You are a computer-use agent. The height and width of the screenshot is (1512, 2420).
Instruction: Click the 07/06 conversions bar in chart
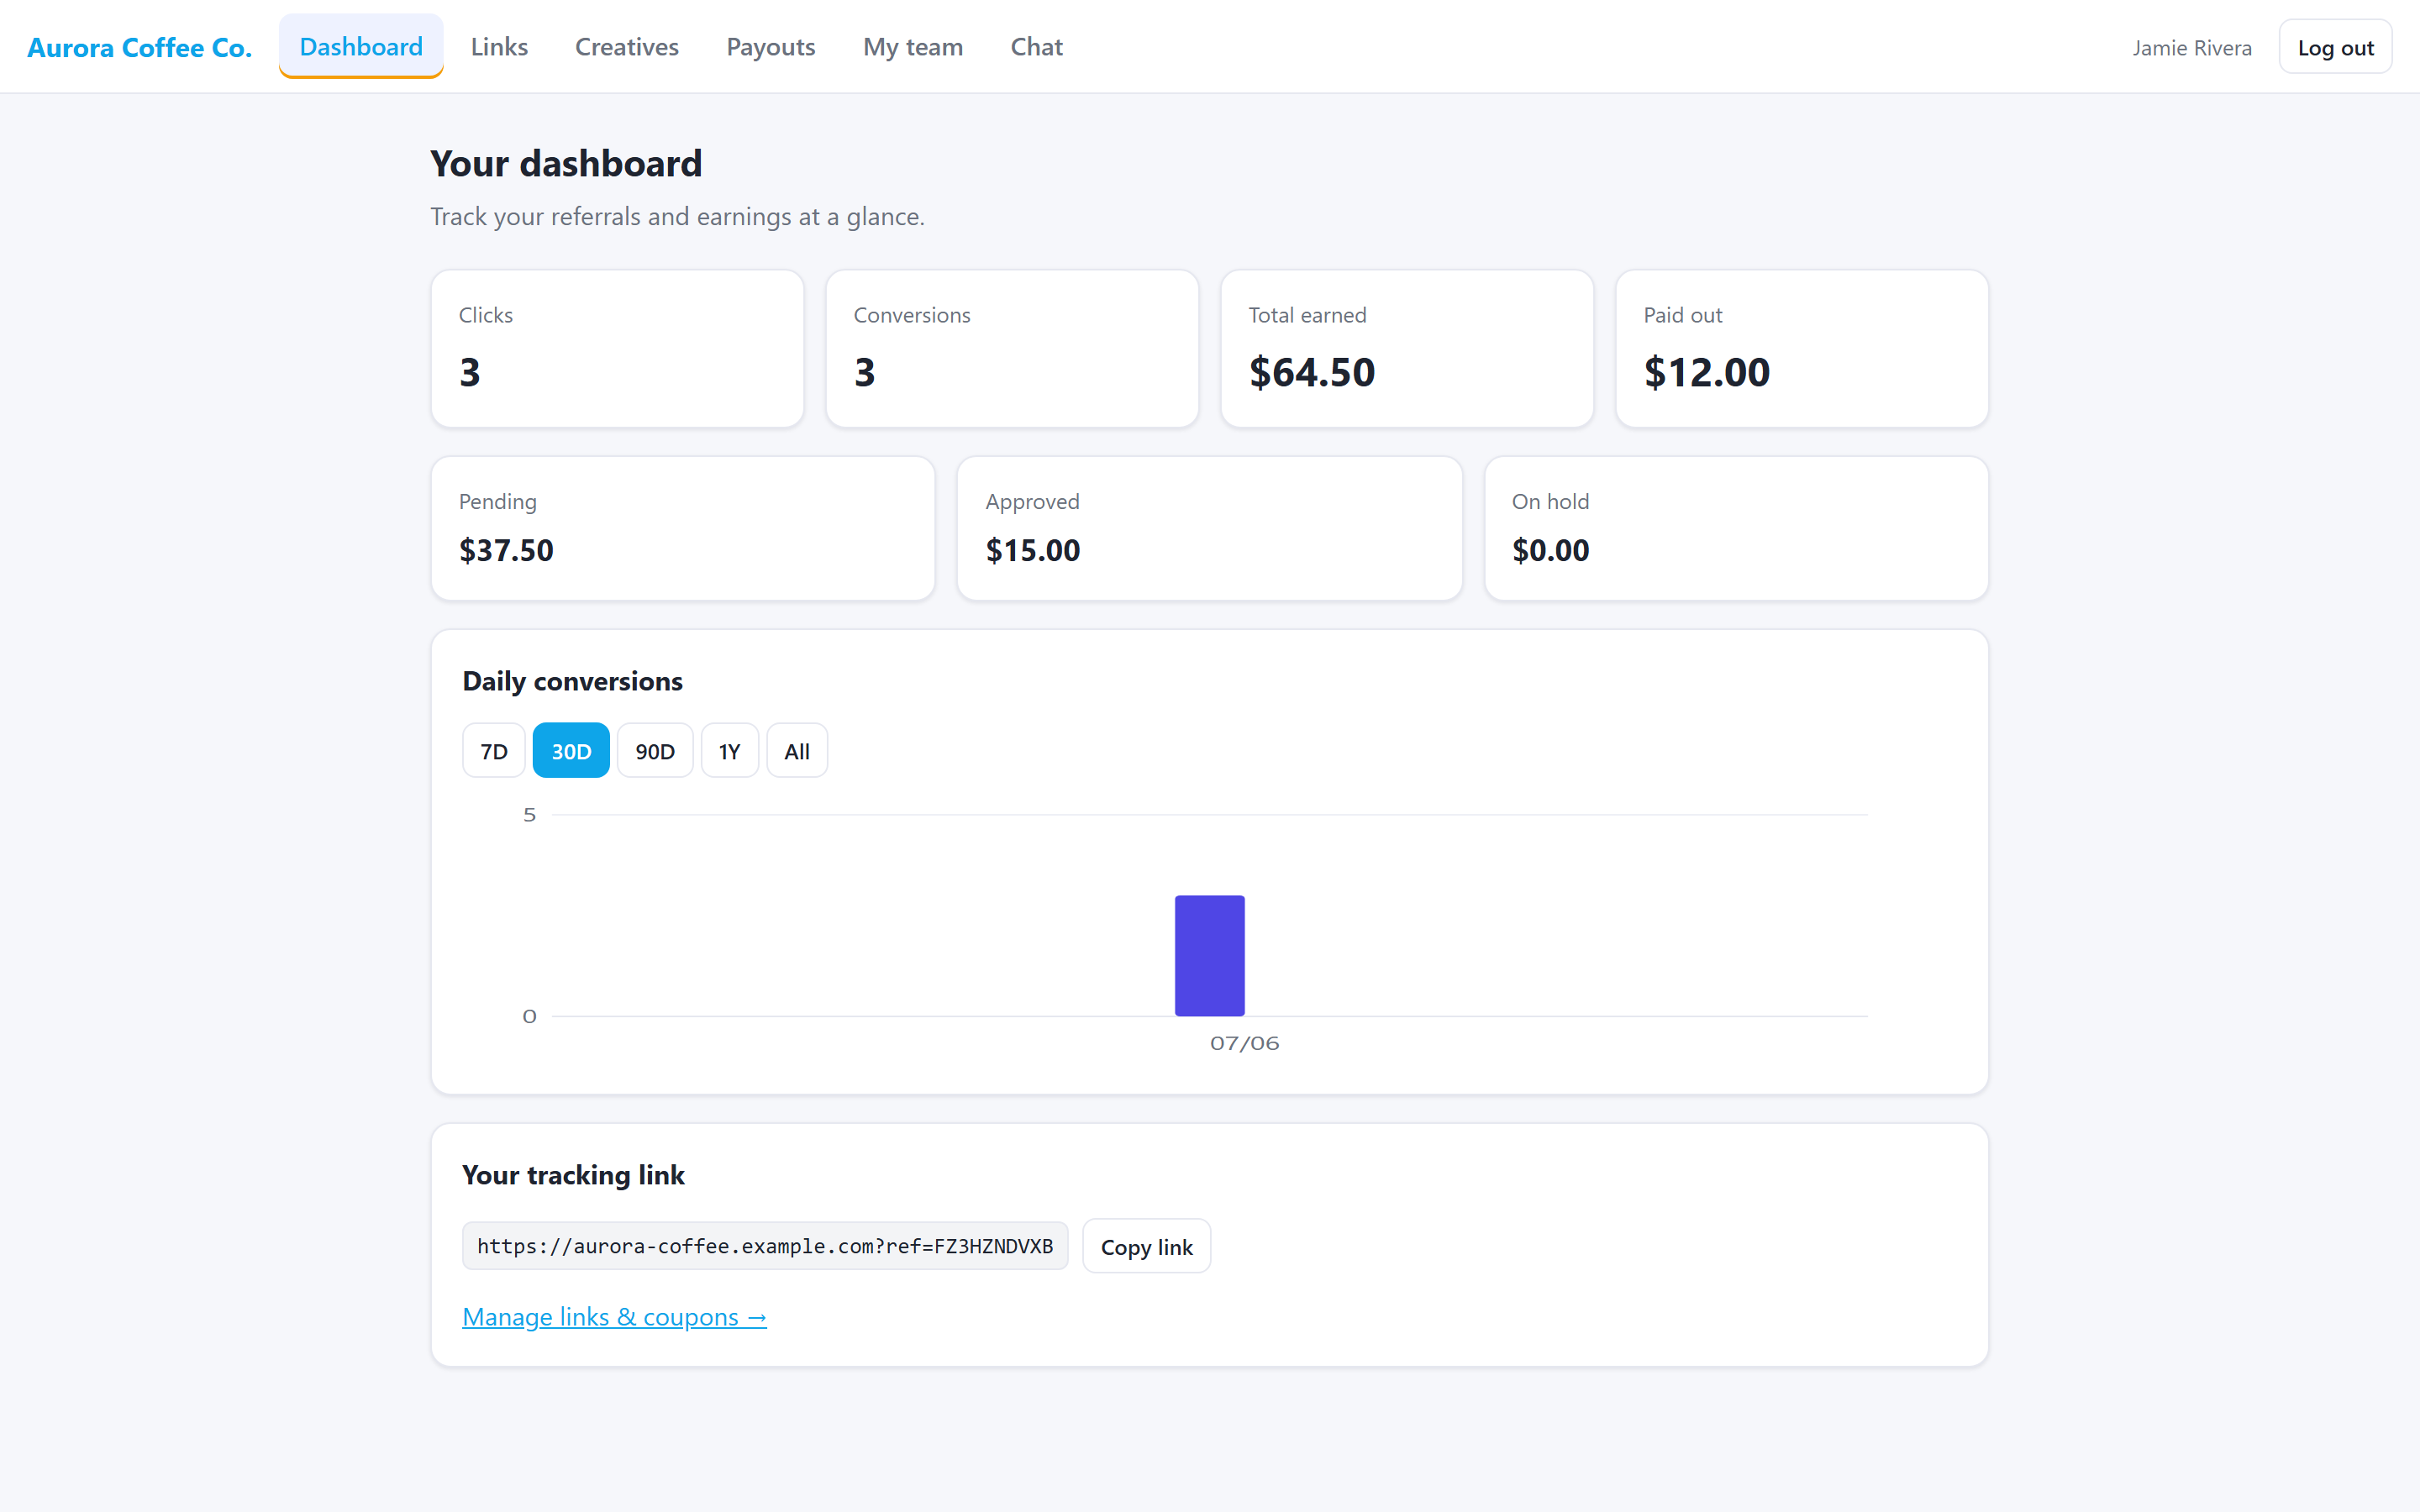(1209, 955)
